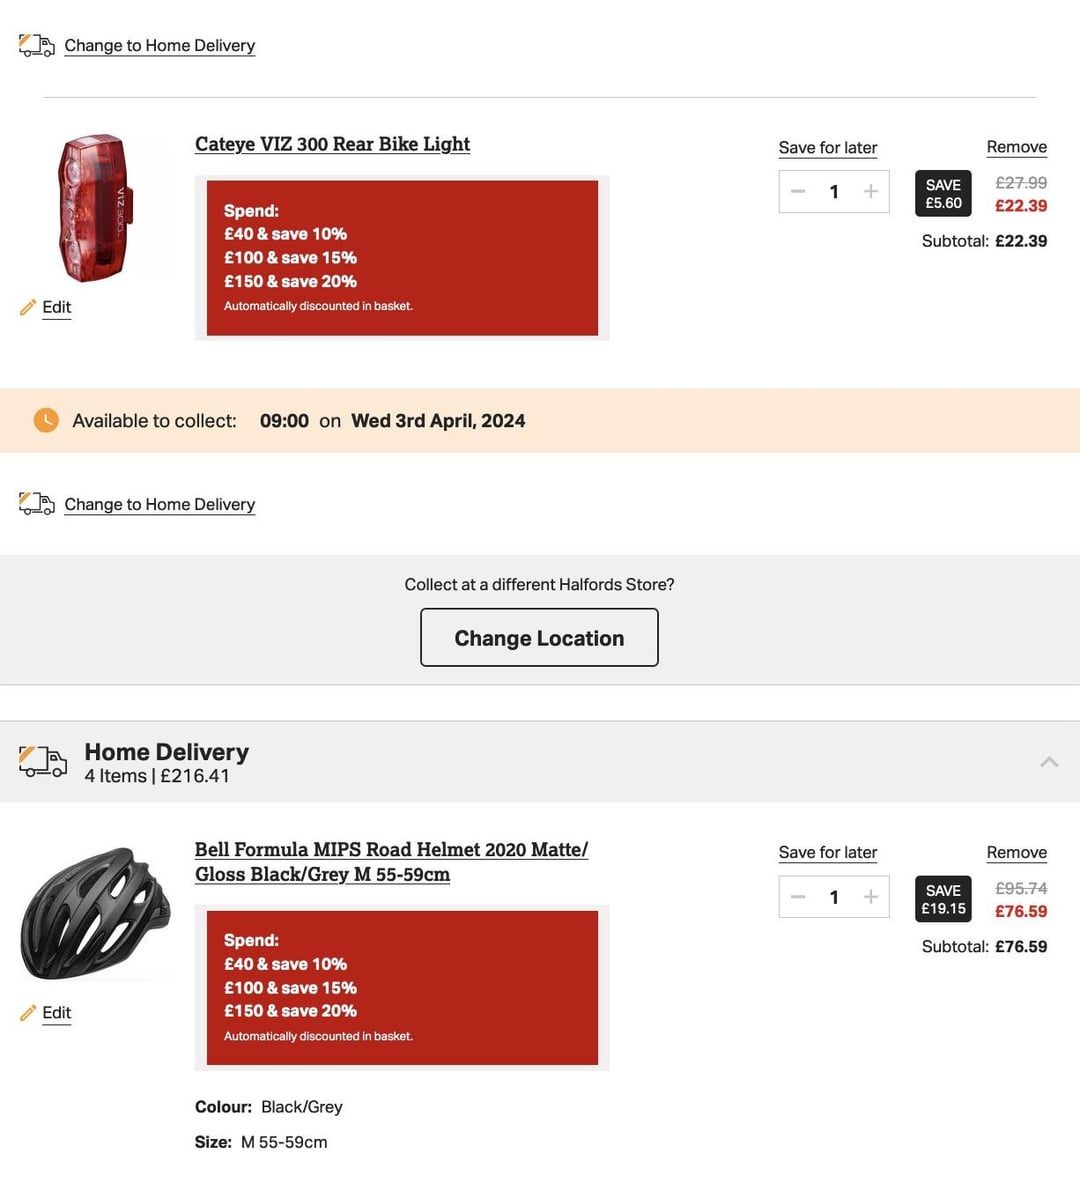Decrease Bell helmet quantity with minus
This screenshot has width=1080, height=1198.
798,896
